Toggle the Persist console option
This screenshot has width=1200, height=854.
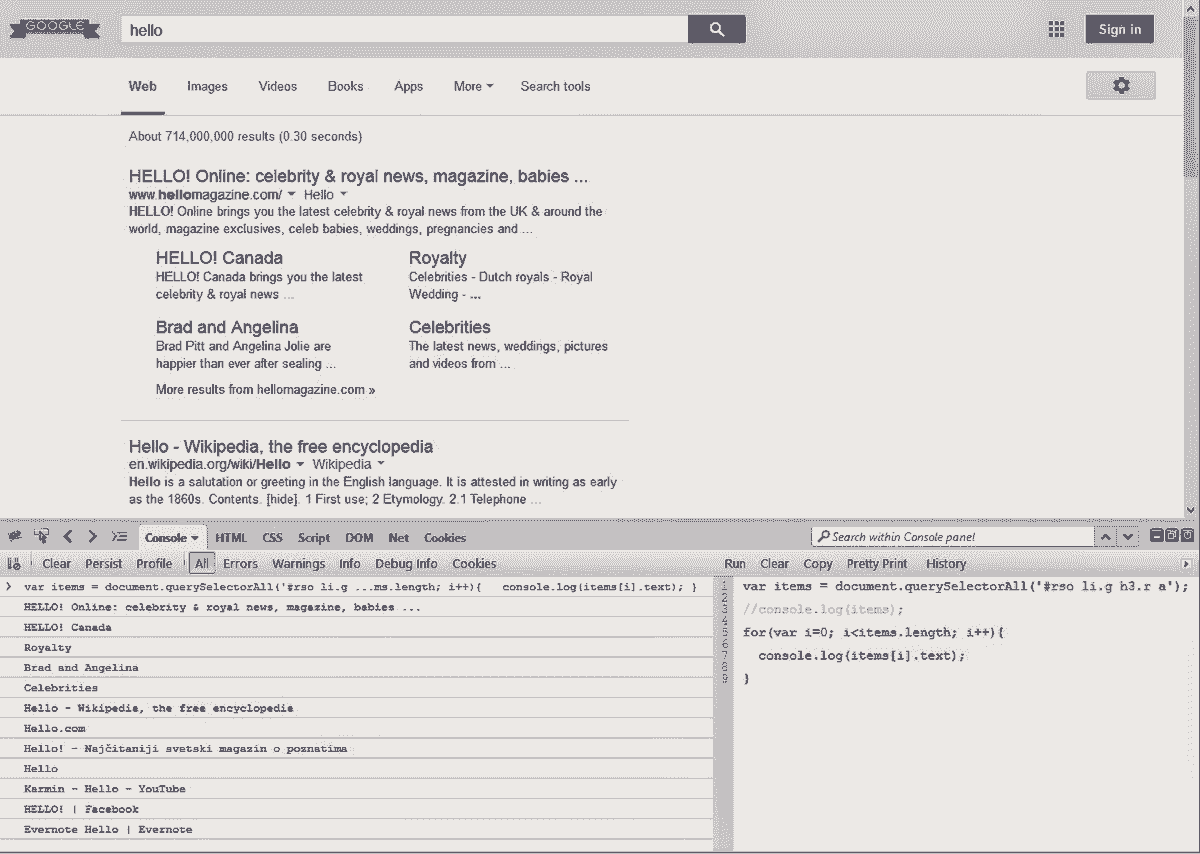pos(104,563)
